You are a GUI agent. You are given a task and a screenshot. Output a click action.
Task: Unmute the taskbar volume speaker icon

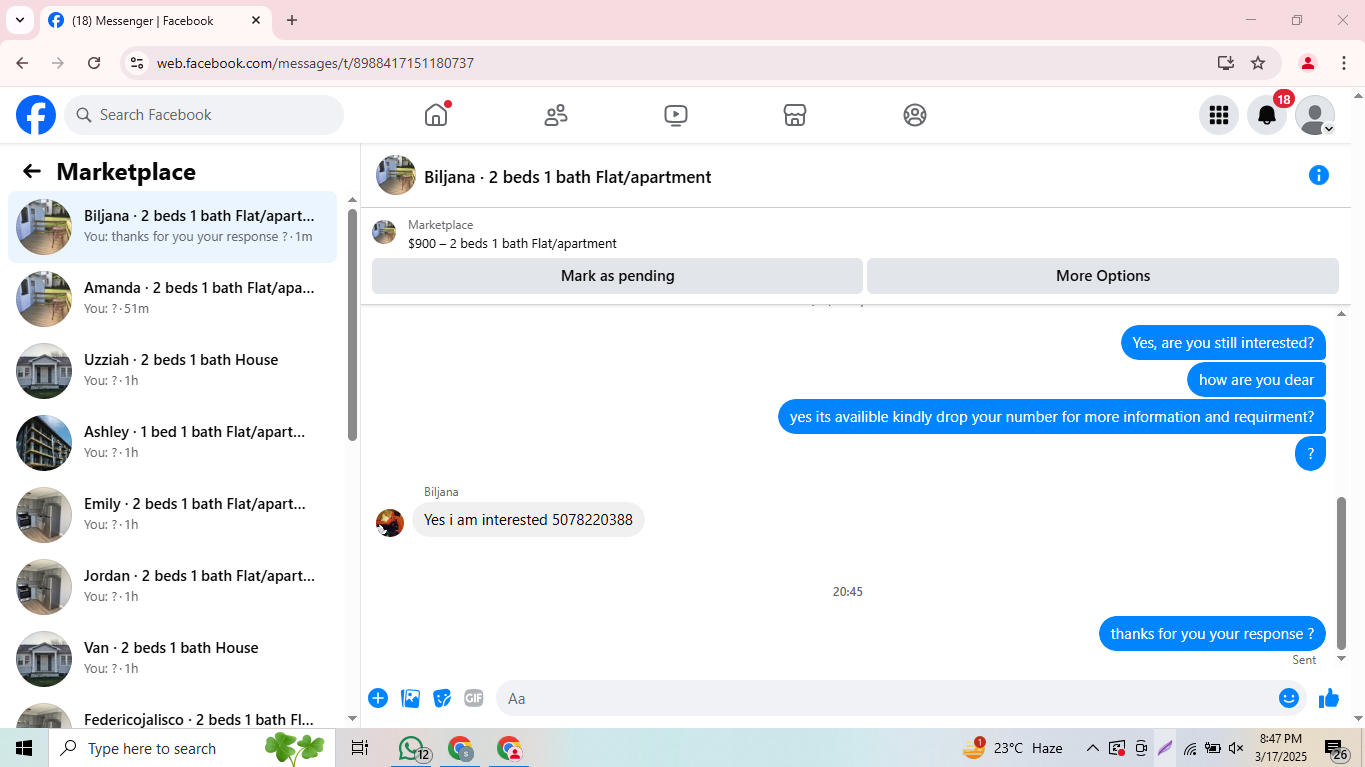click(1236, 748)
